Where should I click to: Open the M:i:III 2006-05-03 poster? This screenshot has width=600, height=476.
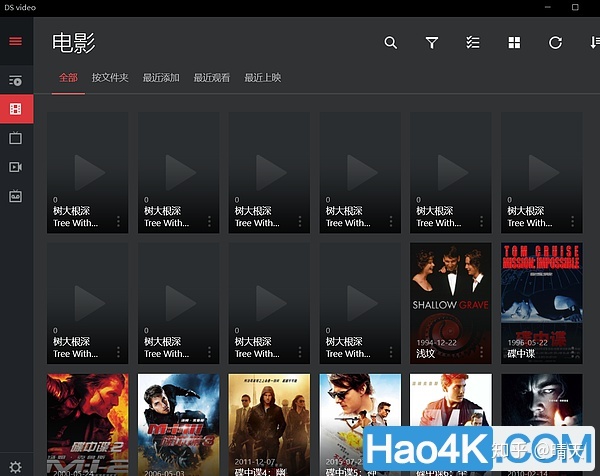[x=178, y=425]
